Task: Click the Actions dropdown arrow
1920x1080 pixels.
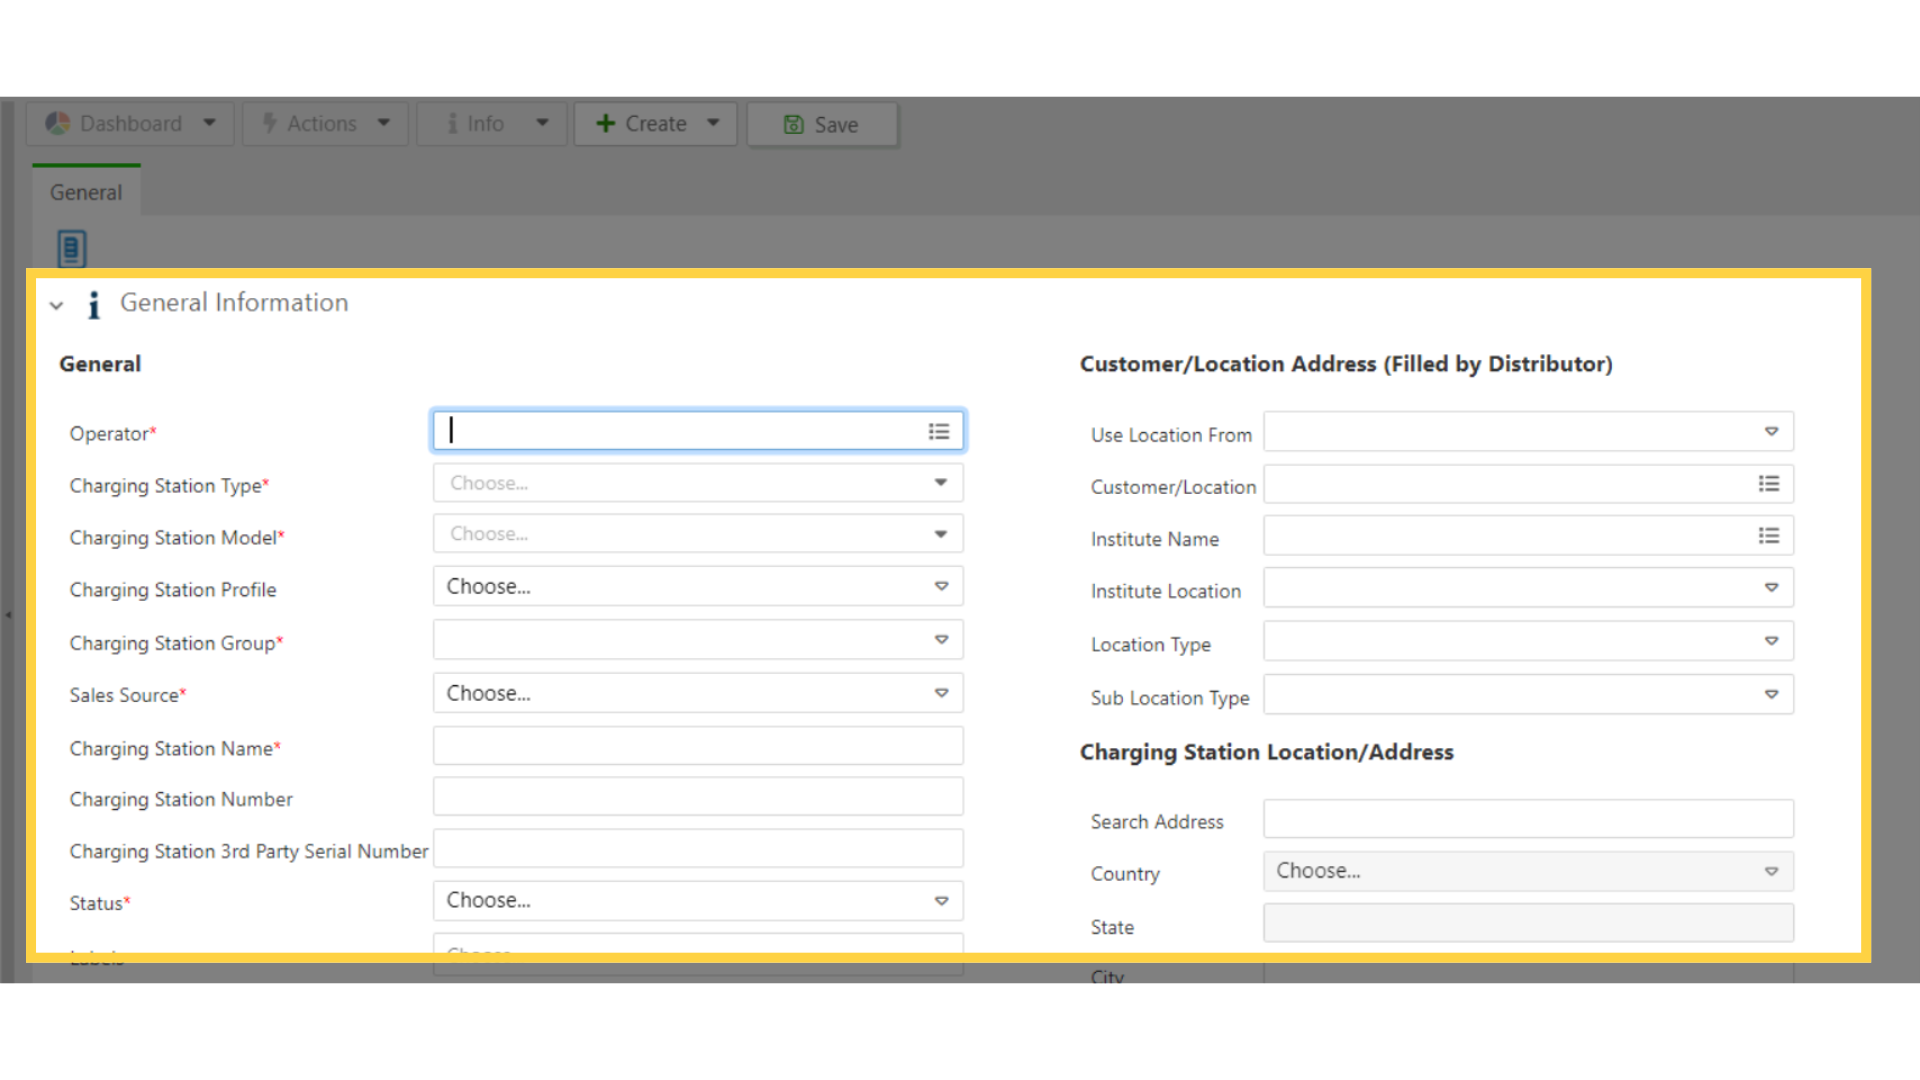Action: tap(384, 123)
